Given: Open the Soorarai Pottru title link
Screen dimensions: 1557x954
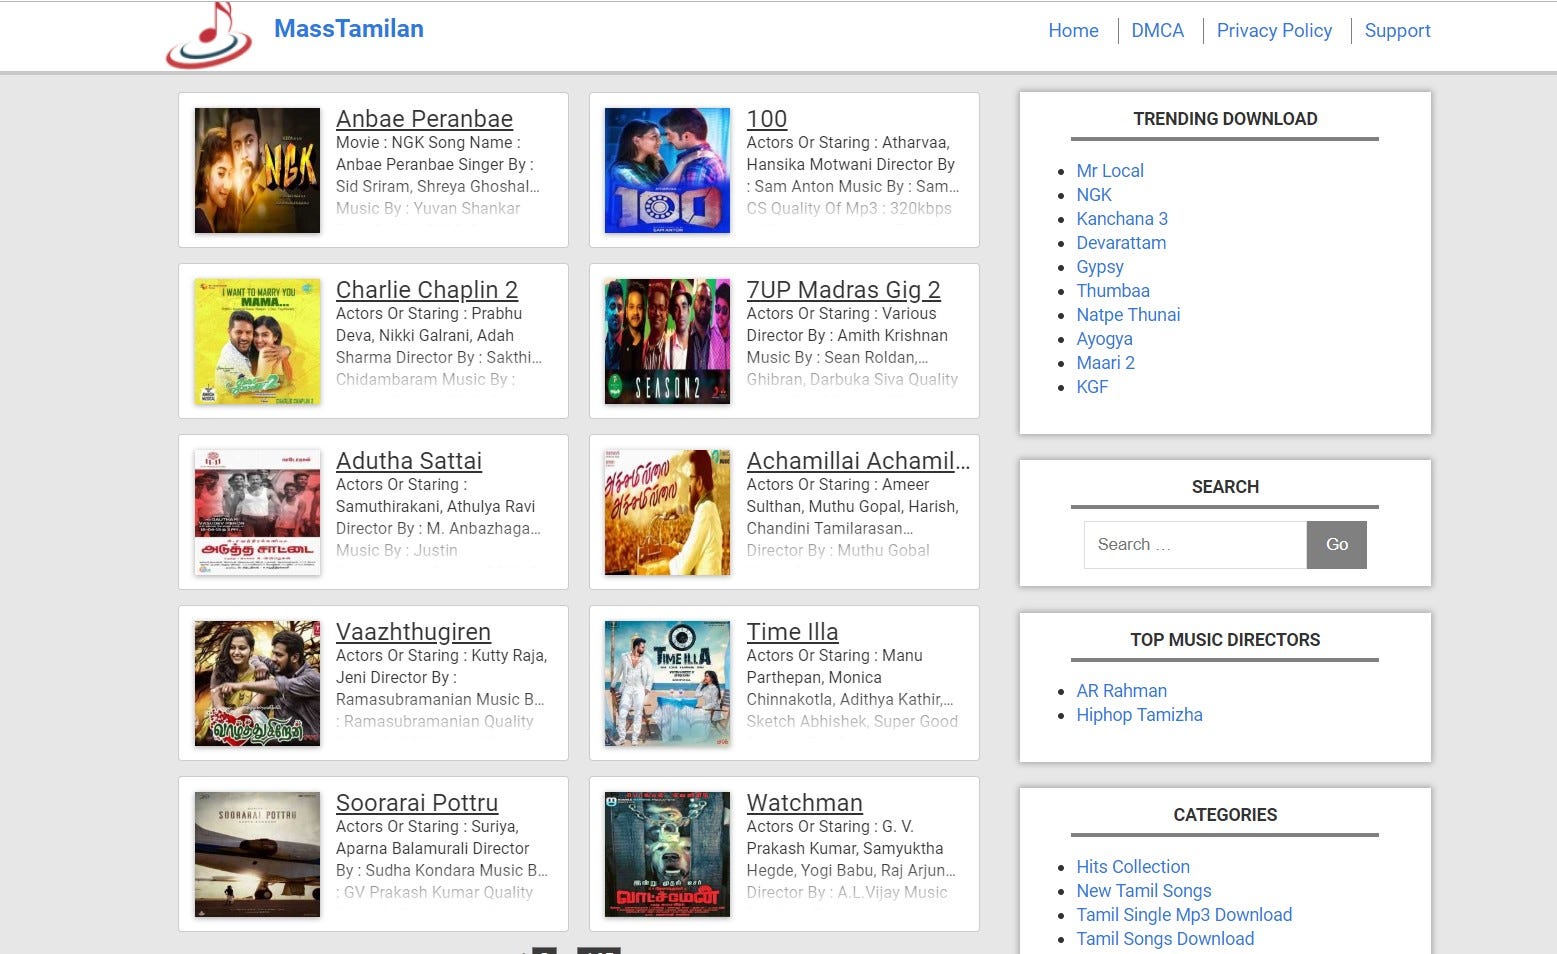Looking at the screenshot, I should tap(417, 803).
